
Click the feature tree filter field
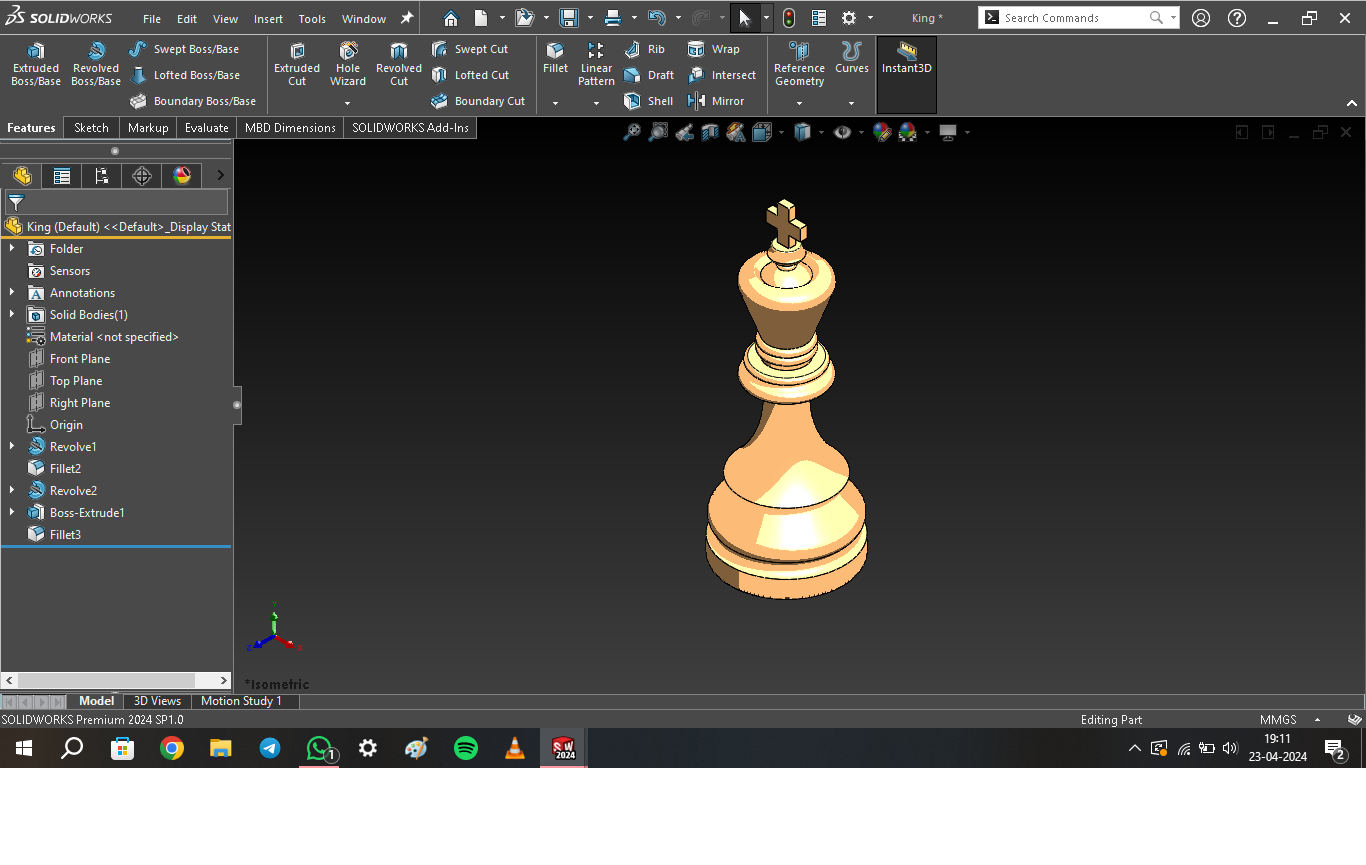tap(116, 202)
